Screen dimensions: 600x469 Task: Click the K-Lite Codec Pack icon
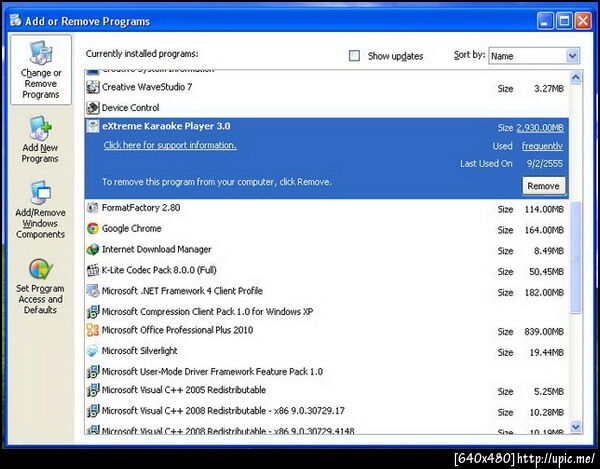point(93,270)
